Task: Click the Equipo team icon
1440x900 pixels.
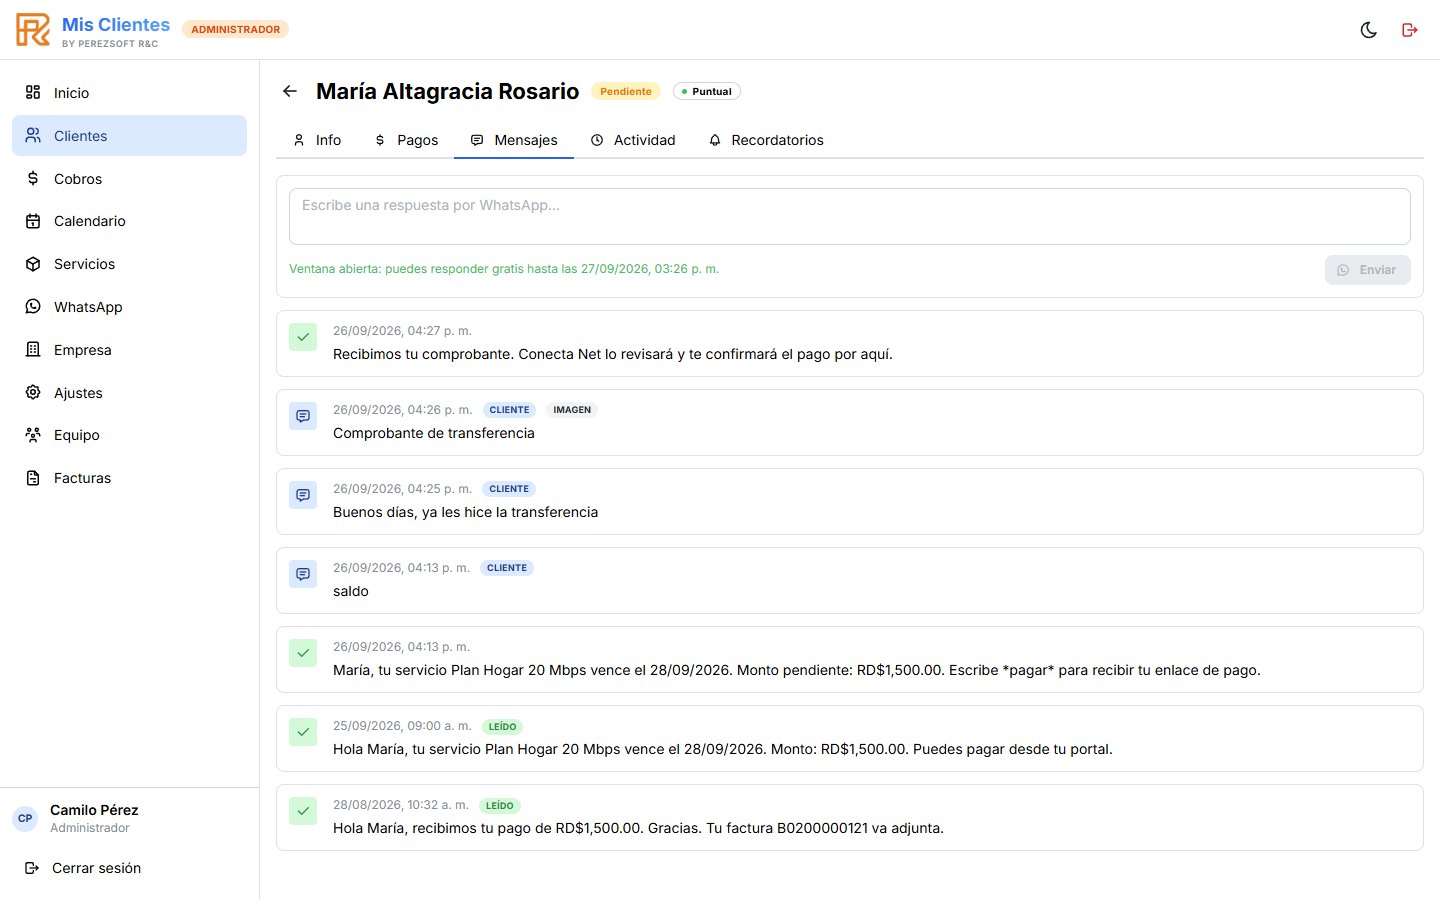Action: [33, 435]
